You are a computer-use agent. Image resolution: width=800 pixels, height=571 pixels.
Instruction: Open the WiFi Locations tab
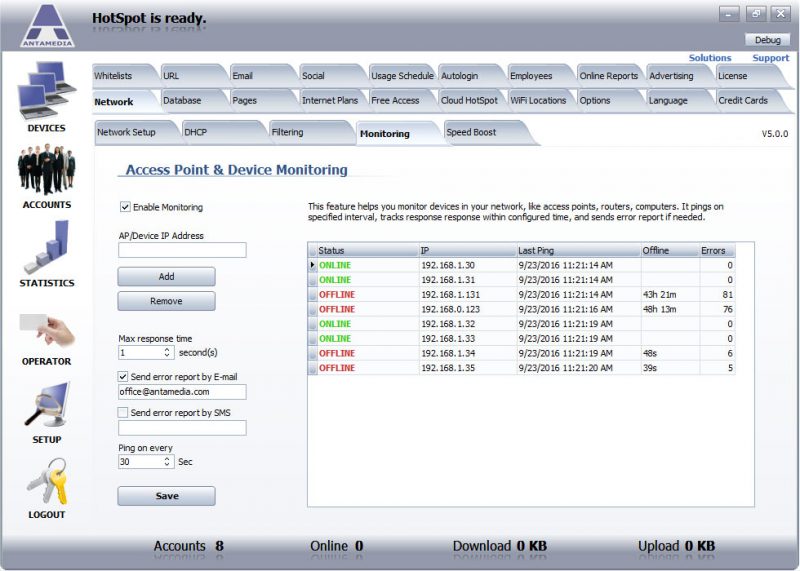(x=540, y=101)
